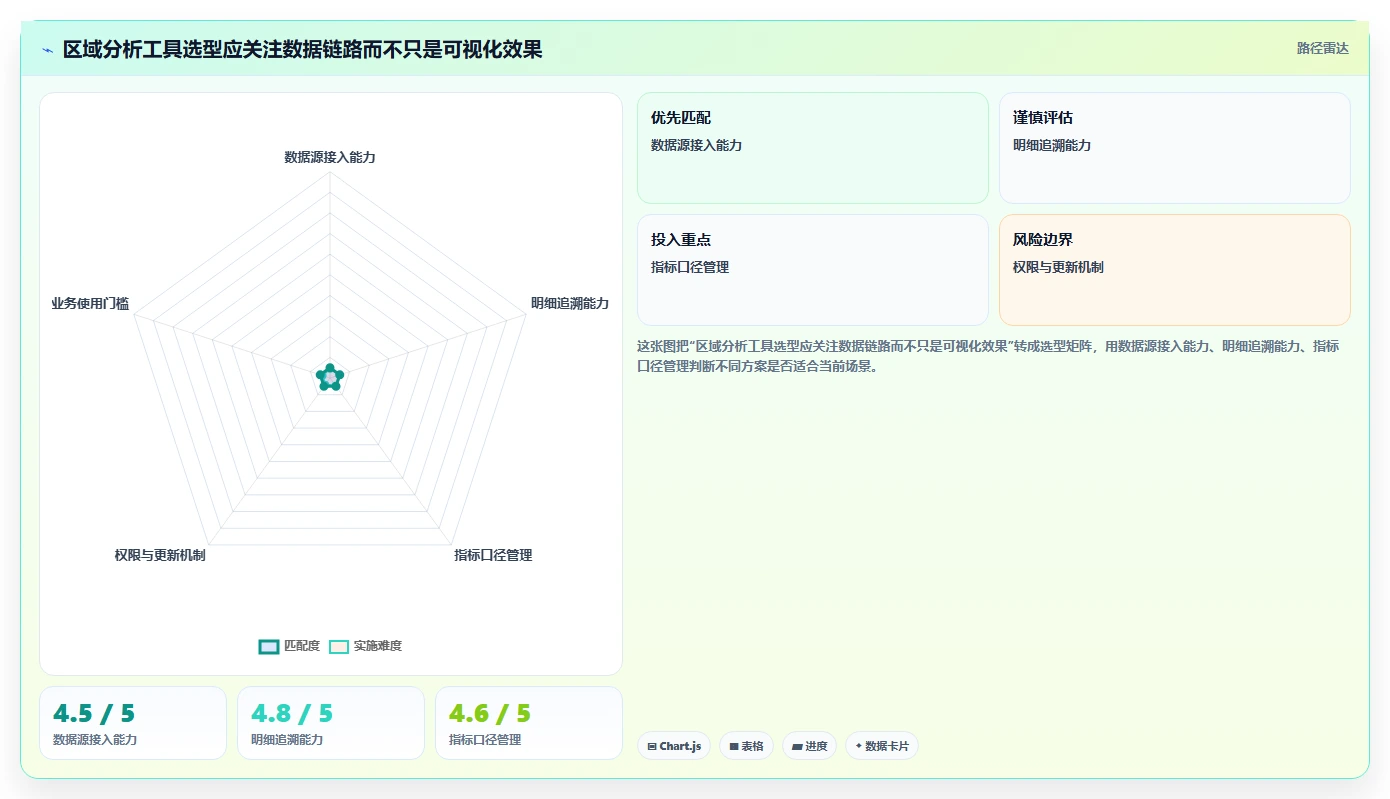The height and width of the screenshot is (799, 1390).
Task: Click the 实施难度 legend color box
Action: [339, 646]
